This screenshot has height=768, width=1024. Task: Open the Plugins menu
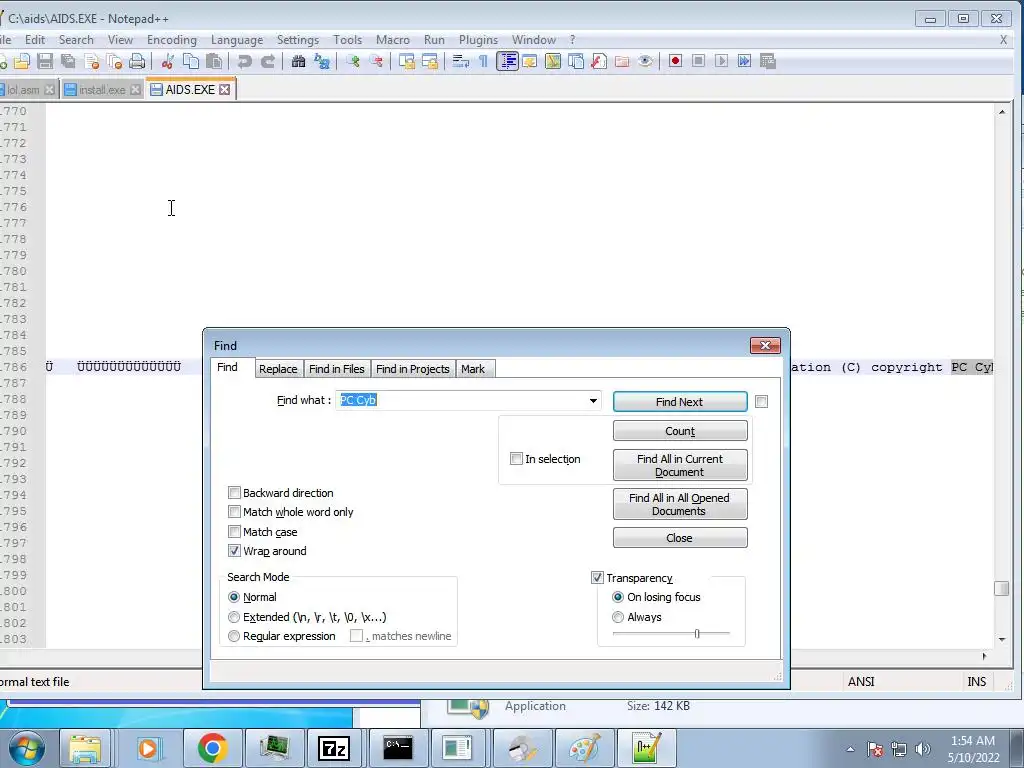478,40
